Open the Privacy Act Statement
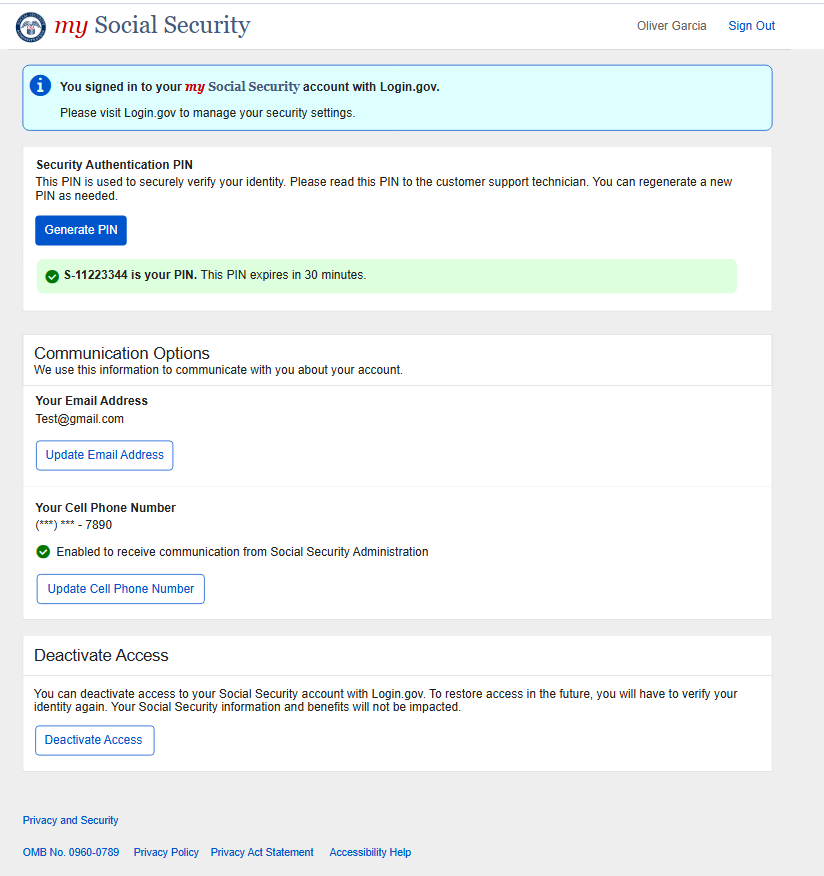Screen dimensions: 824x876 pos(262,853)
